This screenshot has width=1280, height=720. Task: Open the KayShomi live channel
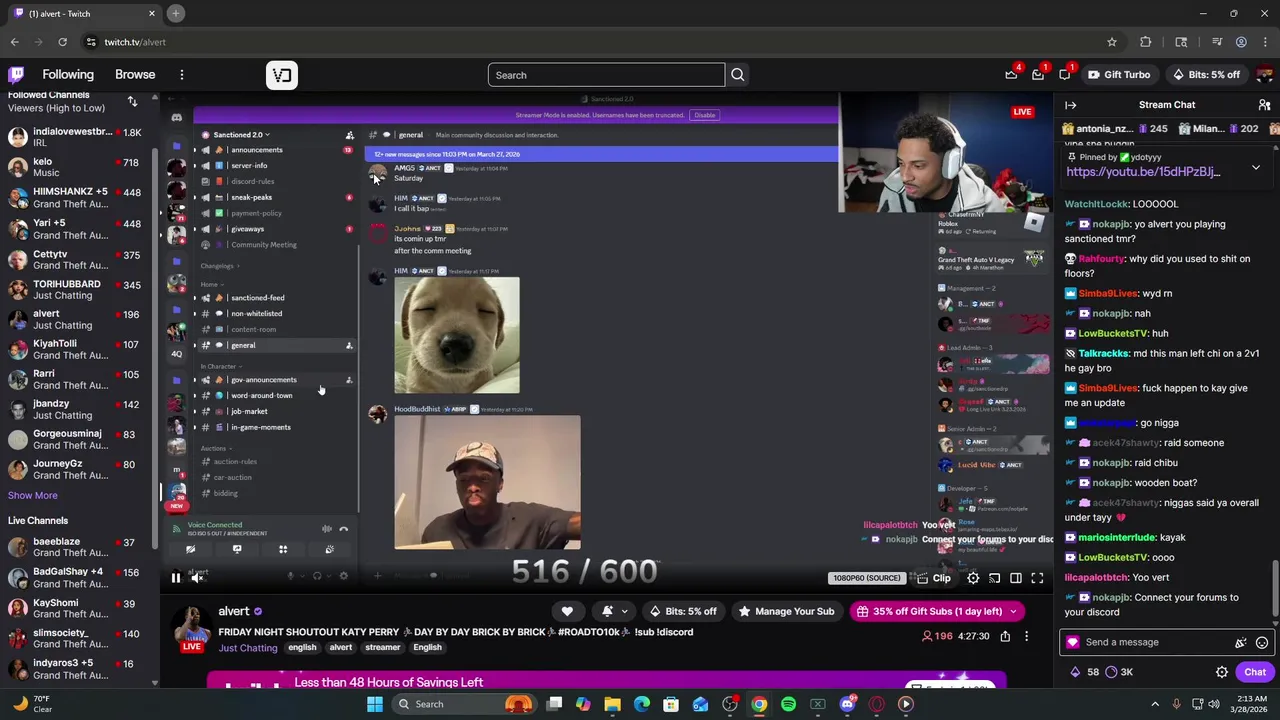click(x=76, y=608)
